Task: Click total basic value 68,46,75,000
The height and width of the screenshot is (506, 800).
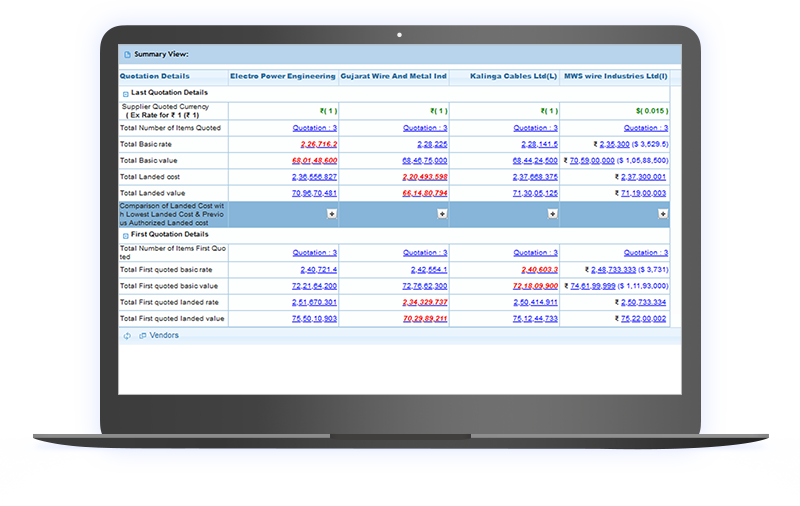Action: (x=424, y=161)
